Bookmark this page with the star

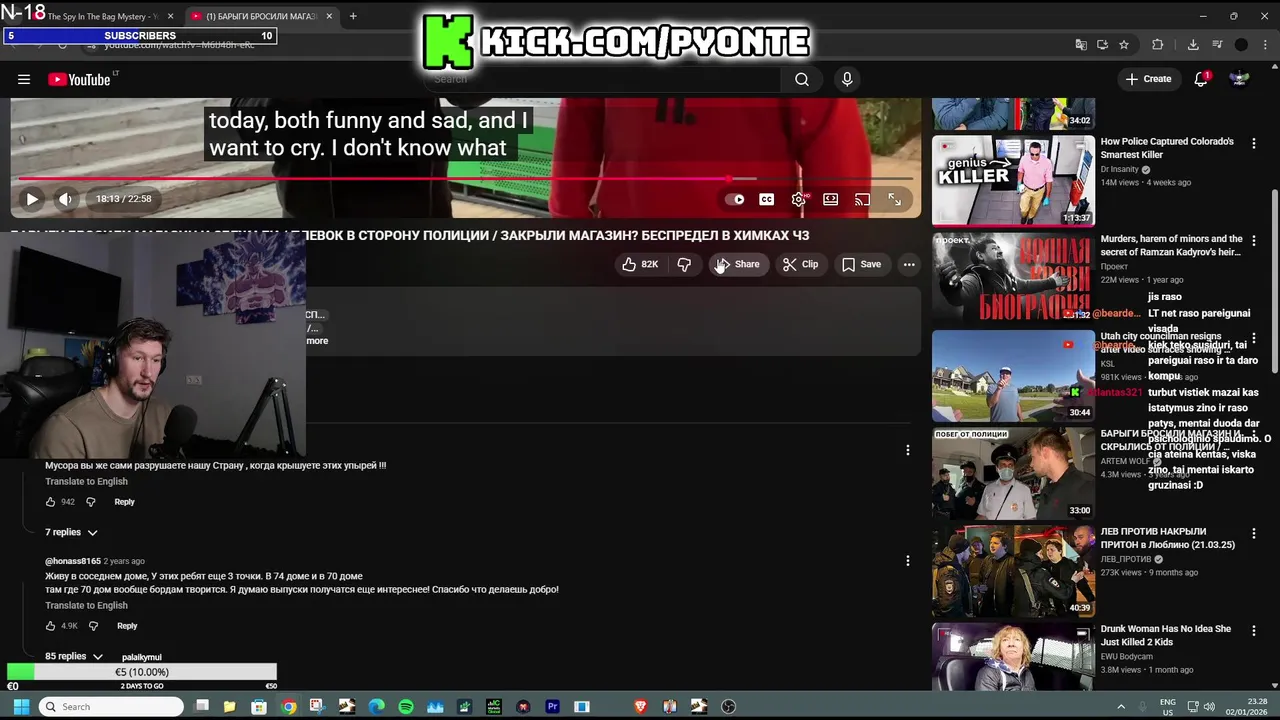click(1124, 45)
